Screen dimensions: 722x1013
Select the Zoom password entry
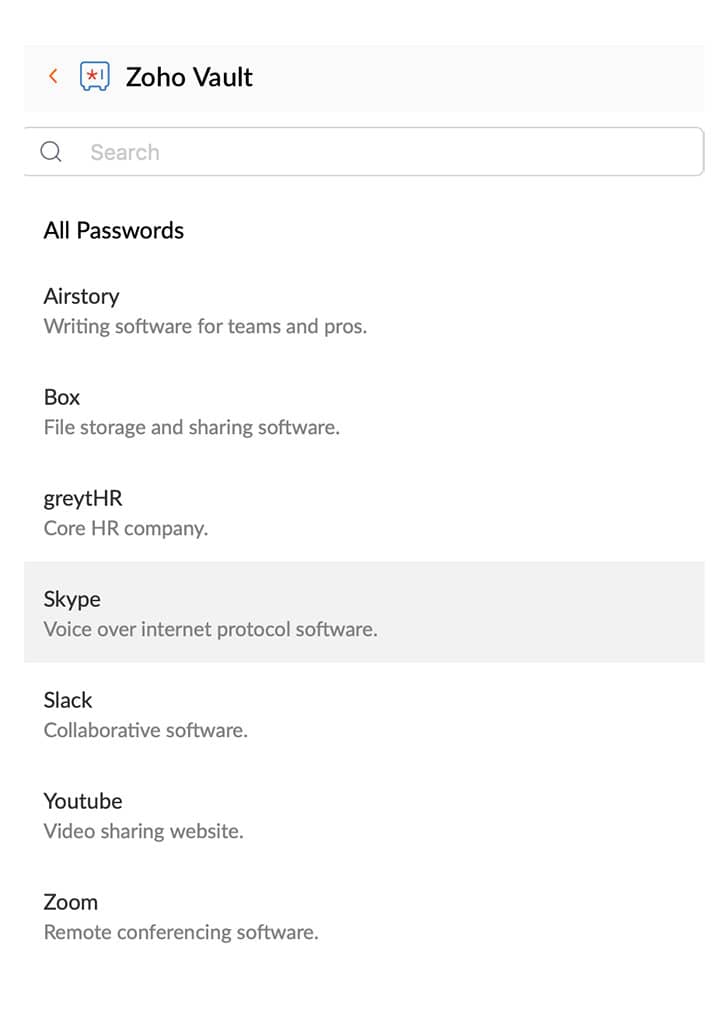pos(70,902)
